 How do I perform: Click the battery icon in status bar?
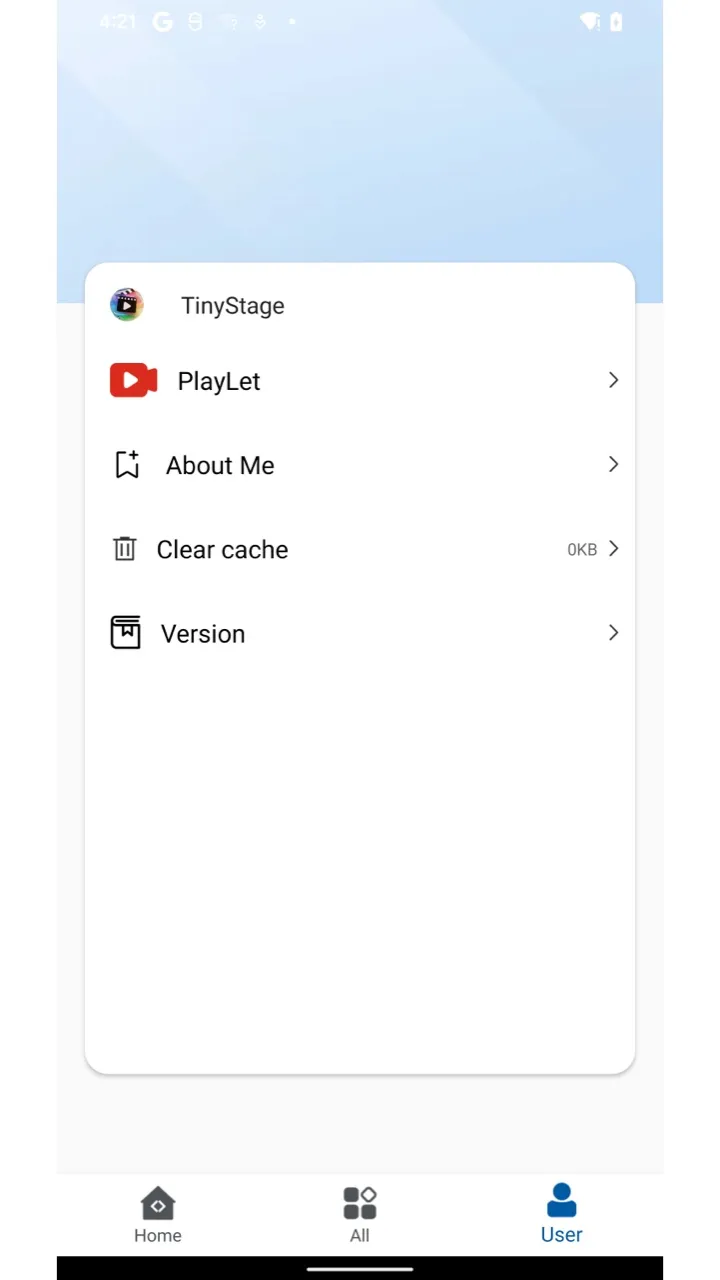(x=616, y=22)
